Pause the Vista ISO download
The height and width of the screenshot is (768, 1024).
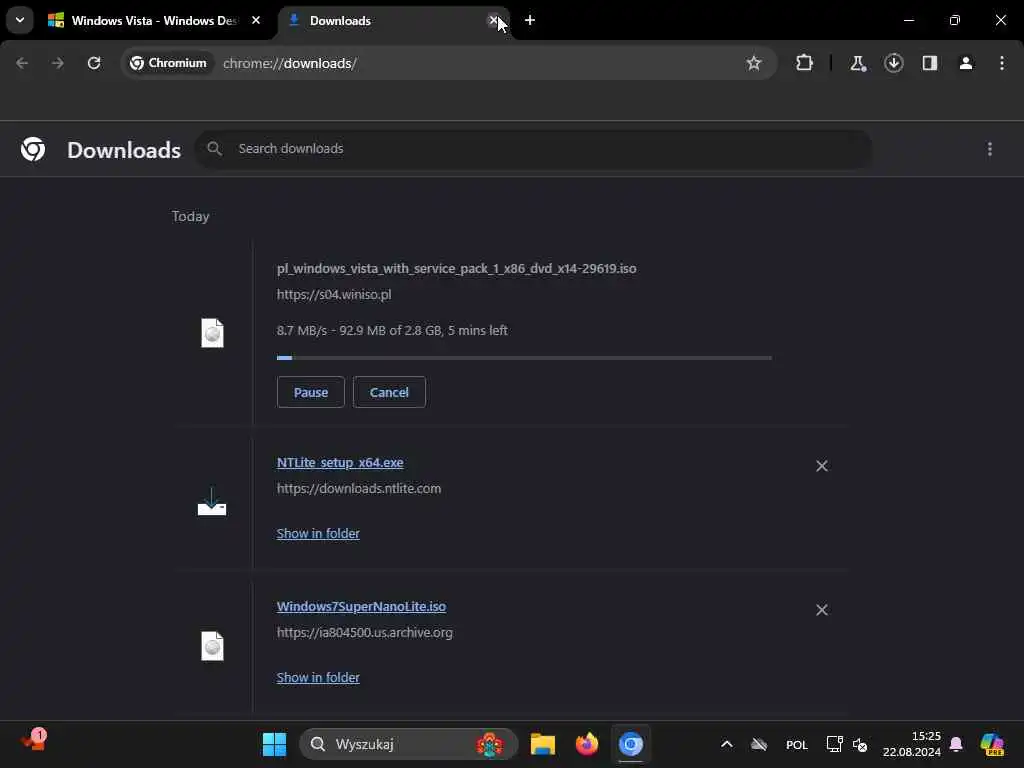click(x=310, y=392)
